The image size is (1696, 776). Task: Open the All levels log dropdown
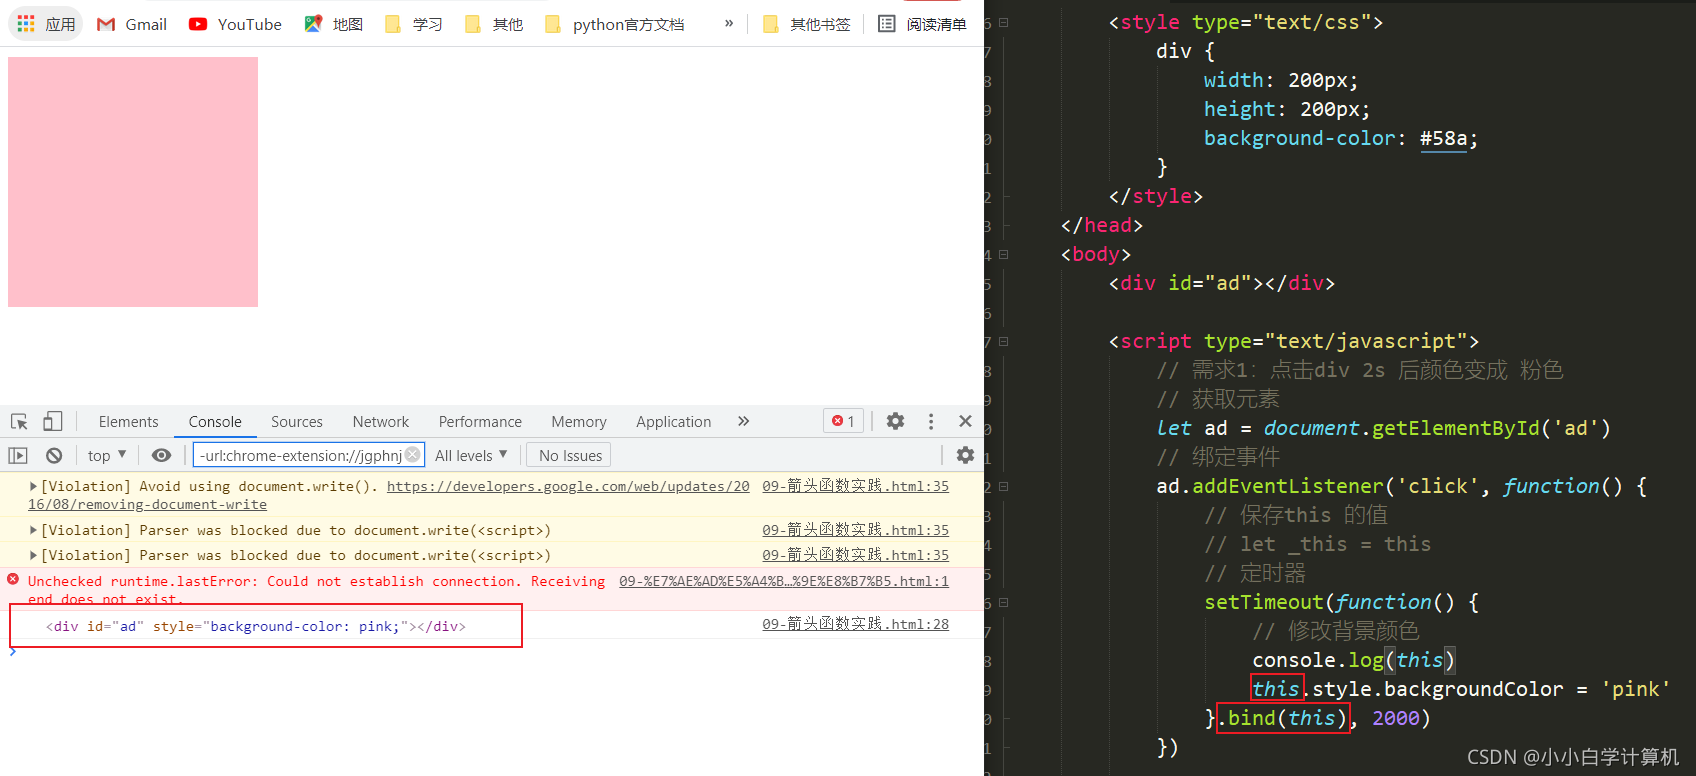471,455
